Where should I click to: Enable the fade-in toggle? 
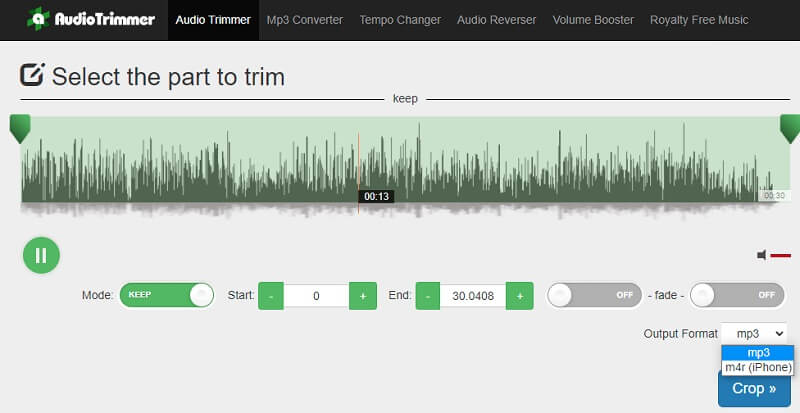click(x=593, y=295)
